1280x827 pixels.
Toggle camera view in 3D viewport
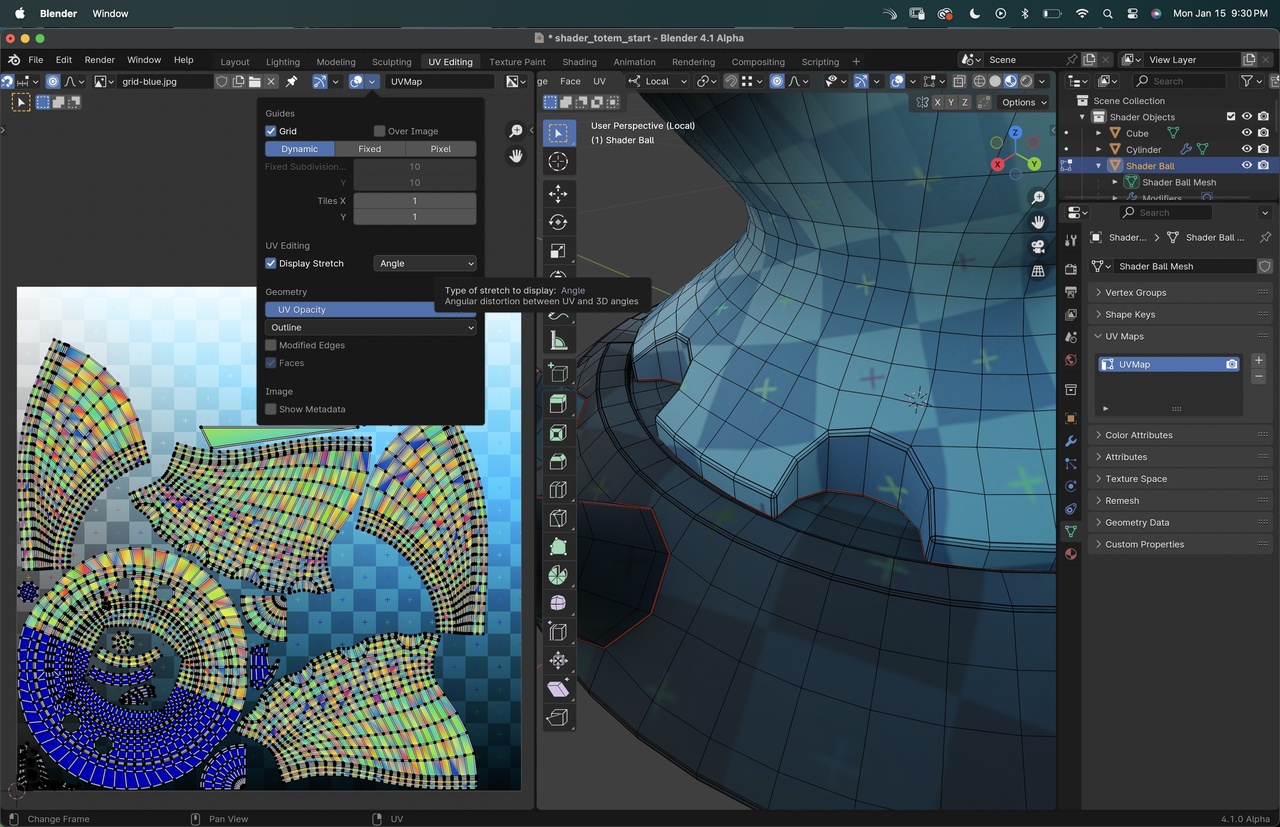[1038, 247]
